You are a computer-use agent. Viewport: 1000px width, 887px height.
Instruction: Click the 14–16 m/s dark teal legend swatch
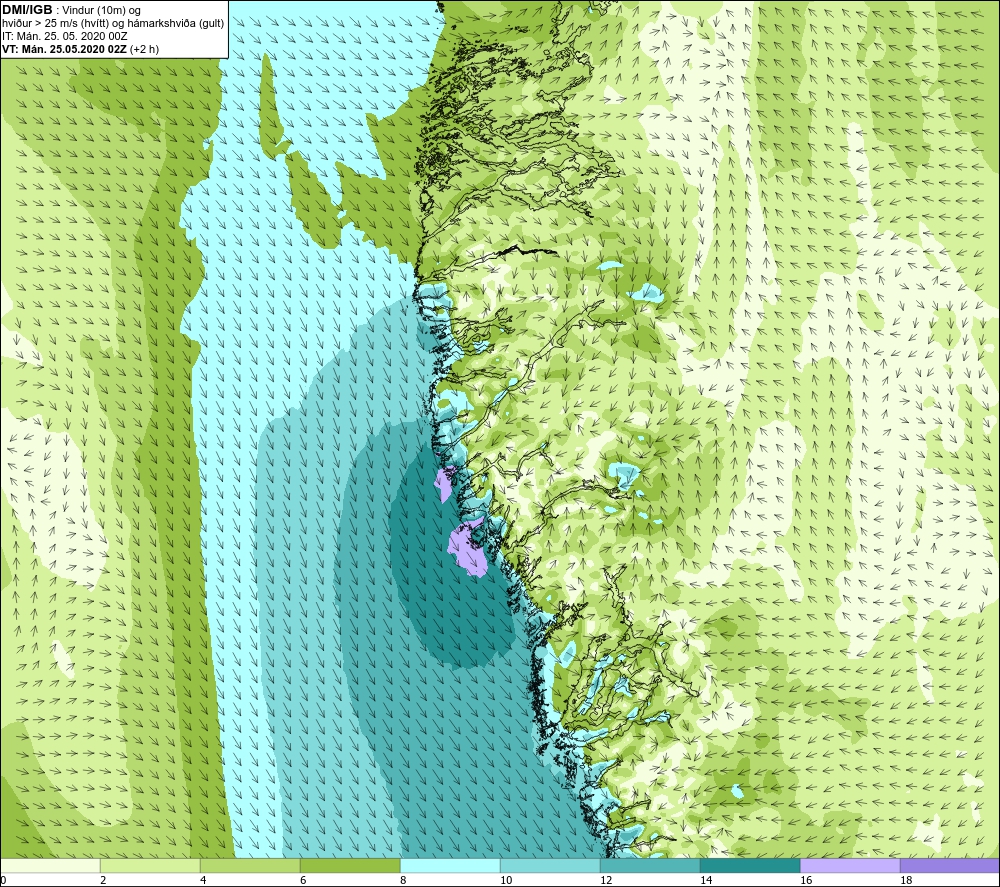pyautogui.click(x=750, y=865)
